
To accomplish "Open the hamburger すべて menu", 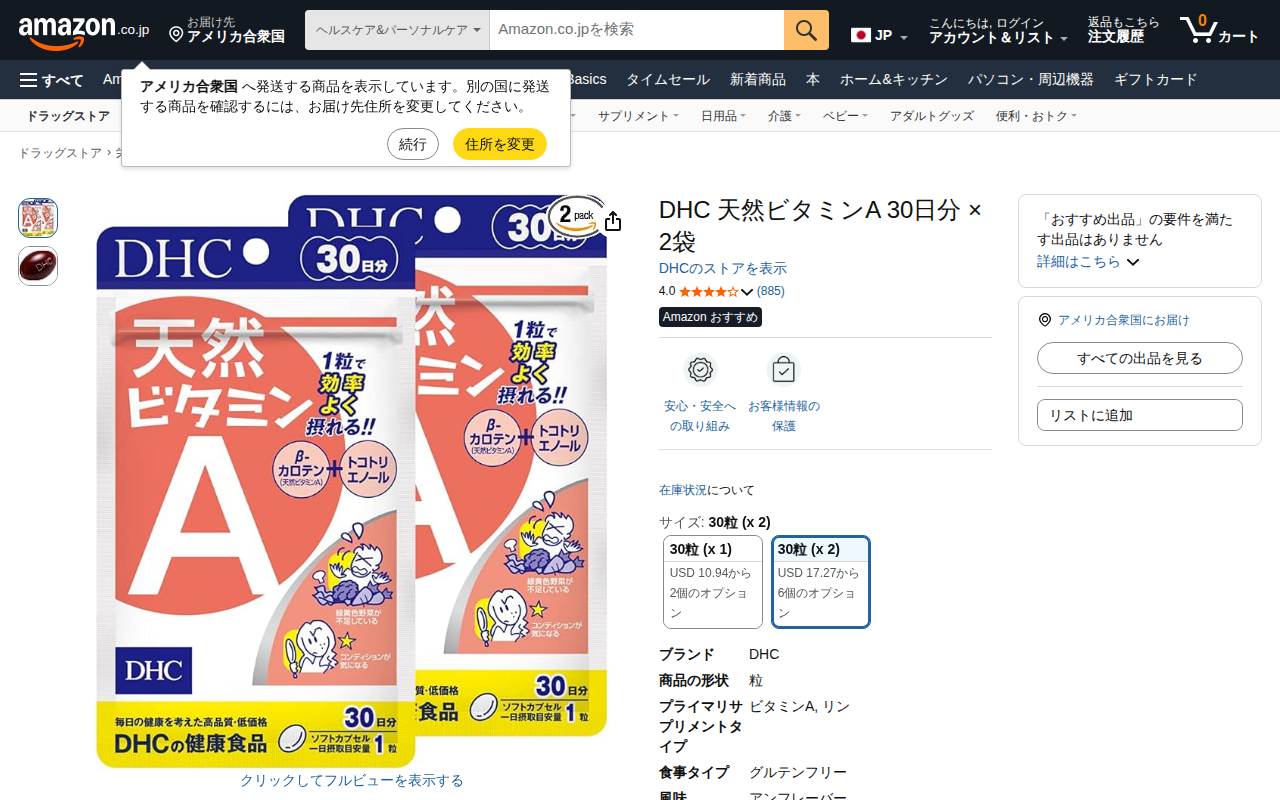I will click(x=51, y=80).
